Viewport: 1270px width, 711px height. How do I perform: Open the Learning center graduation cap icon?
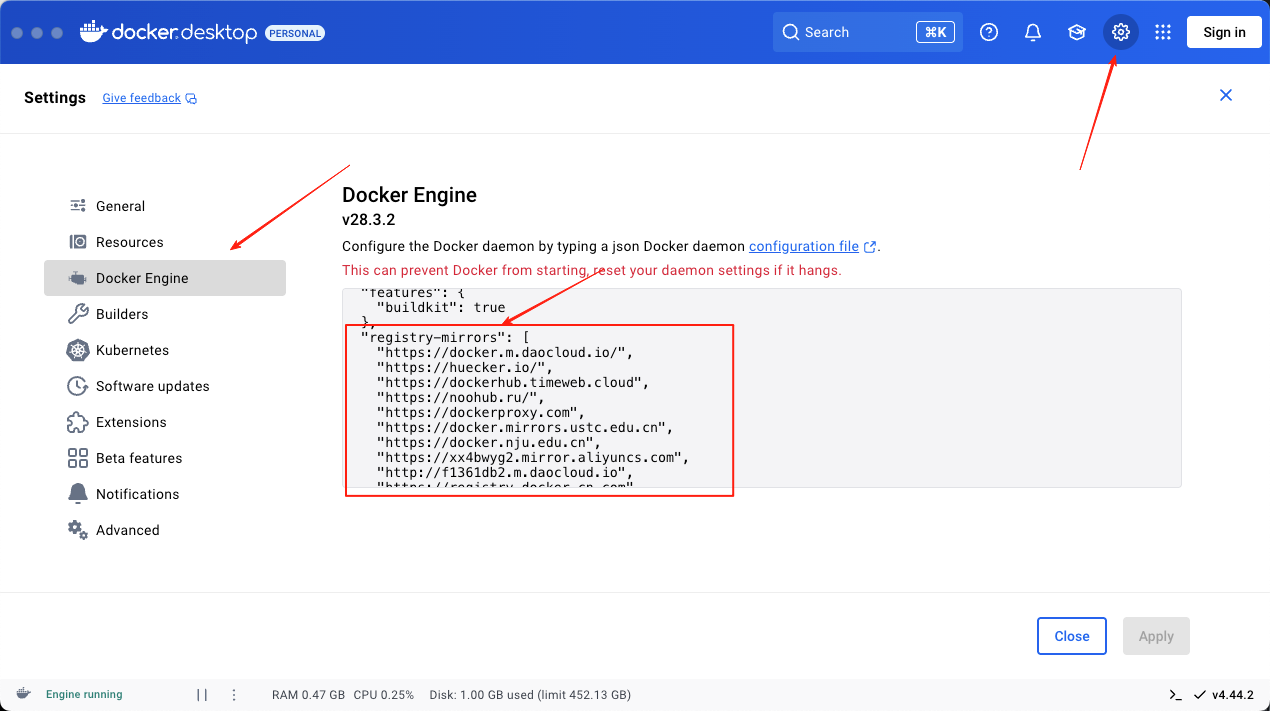coord(1077,32)
